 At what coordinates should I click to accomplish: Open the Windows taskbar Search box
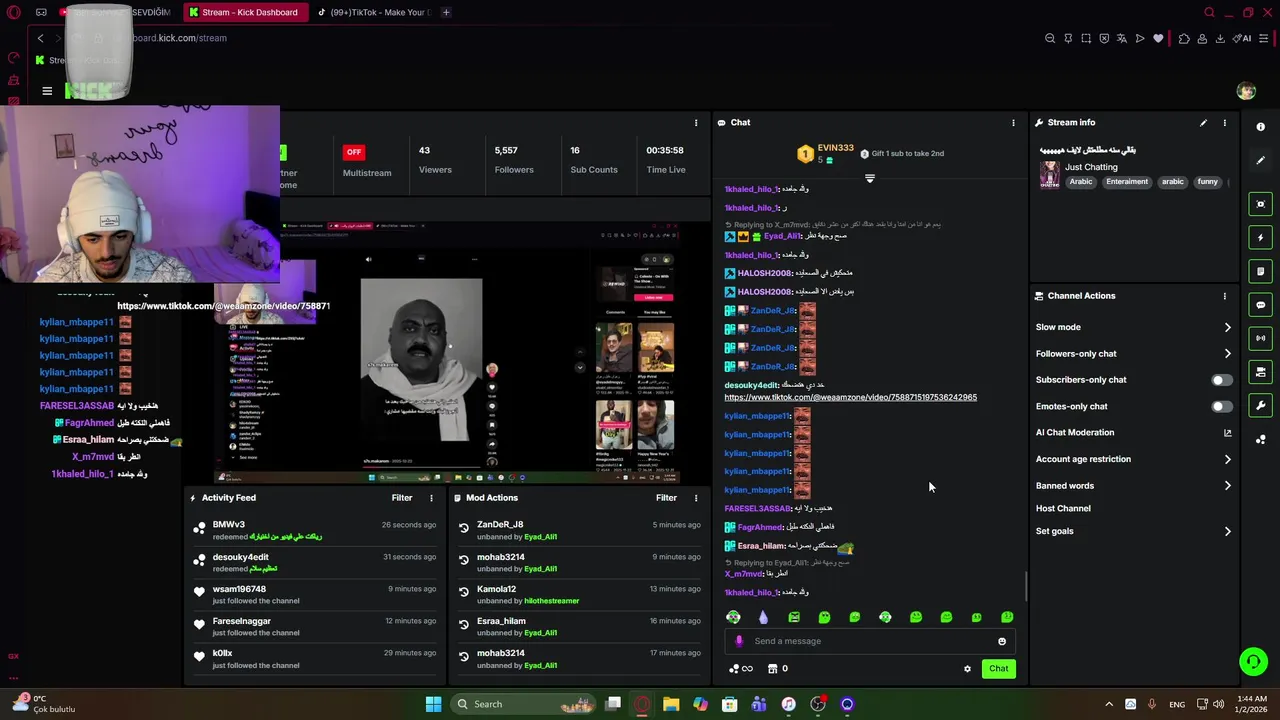tap(524, 704)
